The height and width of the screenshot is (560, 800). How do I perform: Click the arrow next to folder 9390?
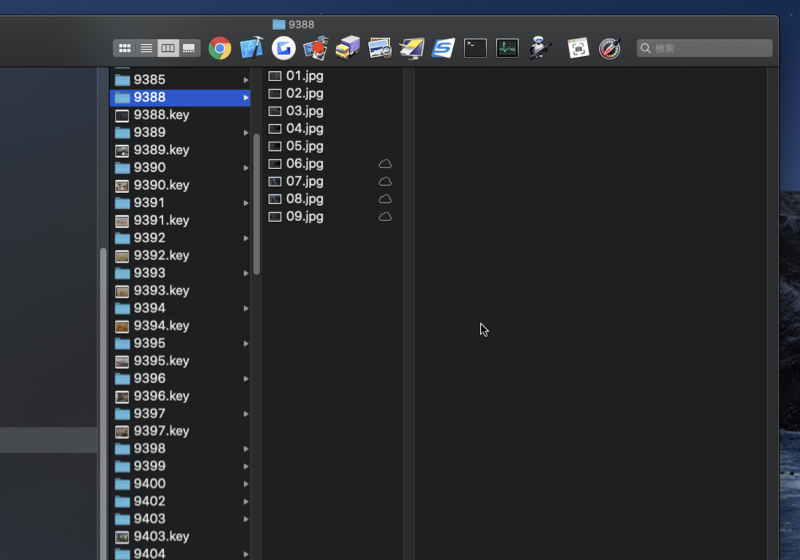[x=246, y=168]
